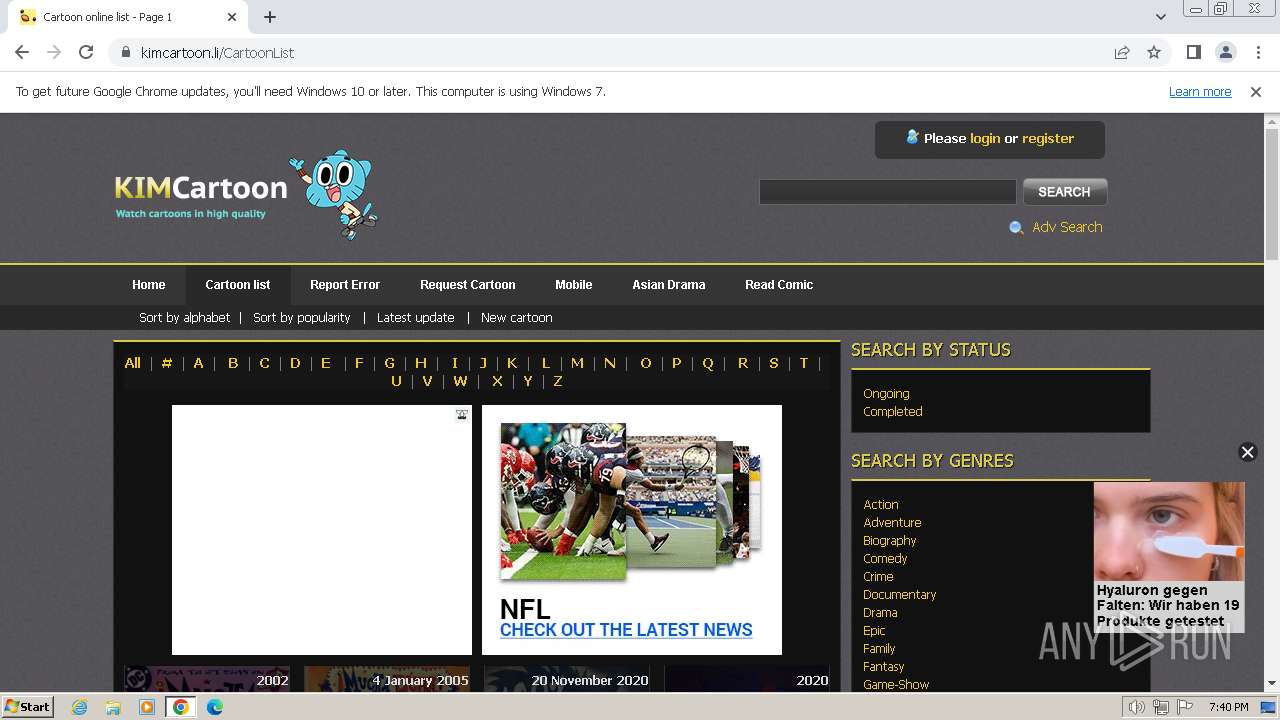Screen dimensions: 1280x720
Task: Show Completed status cartoons
Action: pyautogui.click(x=893, y=411)
